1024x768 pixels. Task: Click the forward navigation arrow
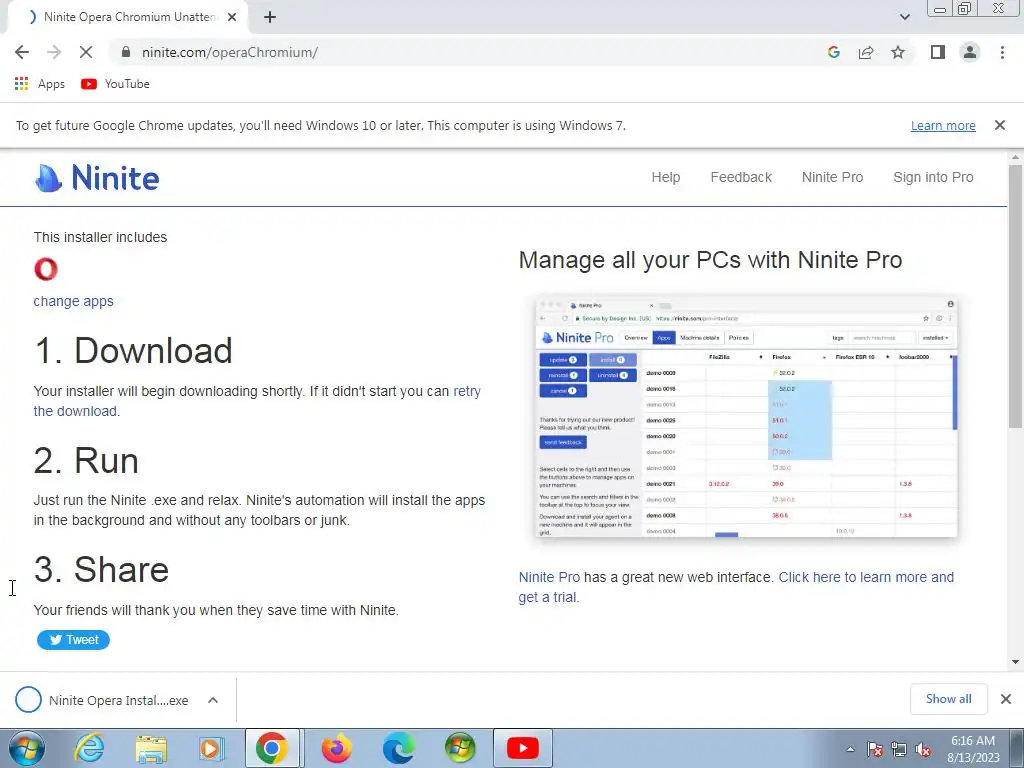pos(54,52)
